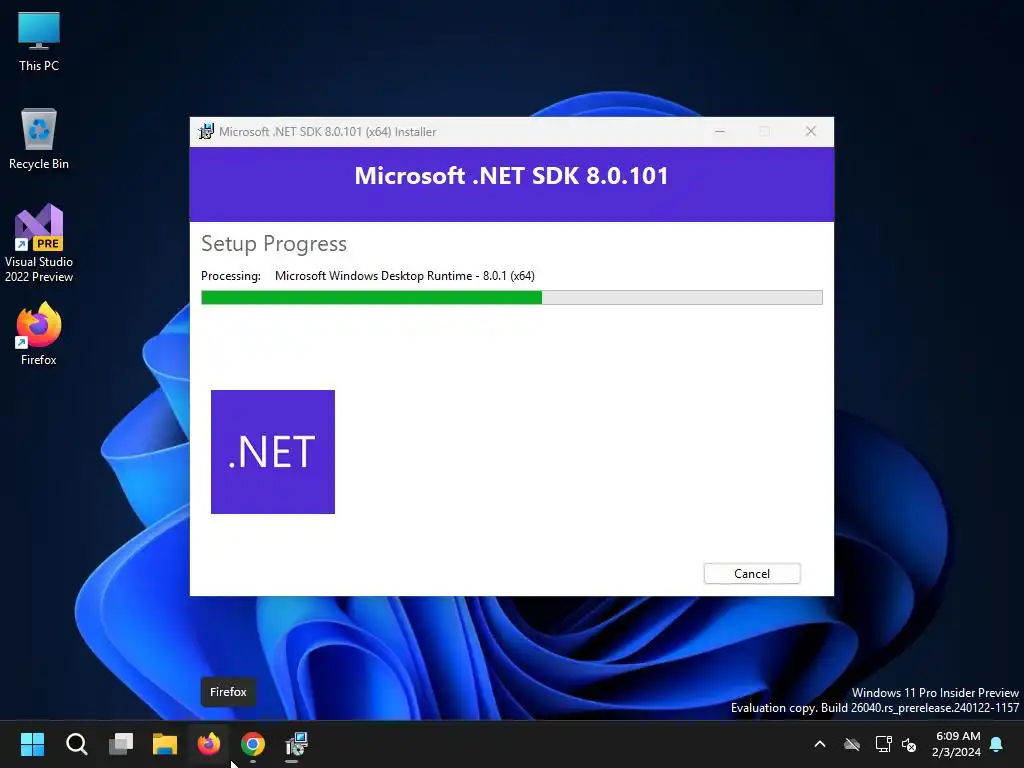The height and width of the screenshot is (768, 1024).
Task: Show hidden system tray icons
Action: pos(820,744)
